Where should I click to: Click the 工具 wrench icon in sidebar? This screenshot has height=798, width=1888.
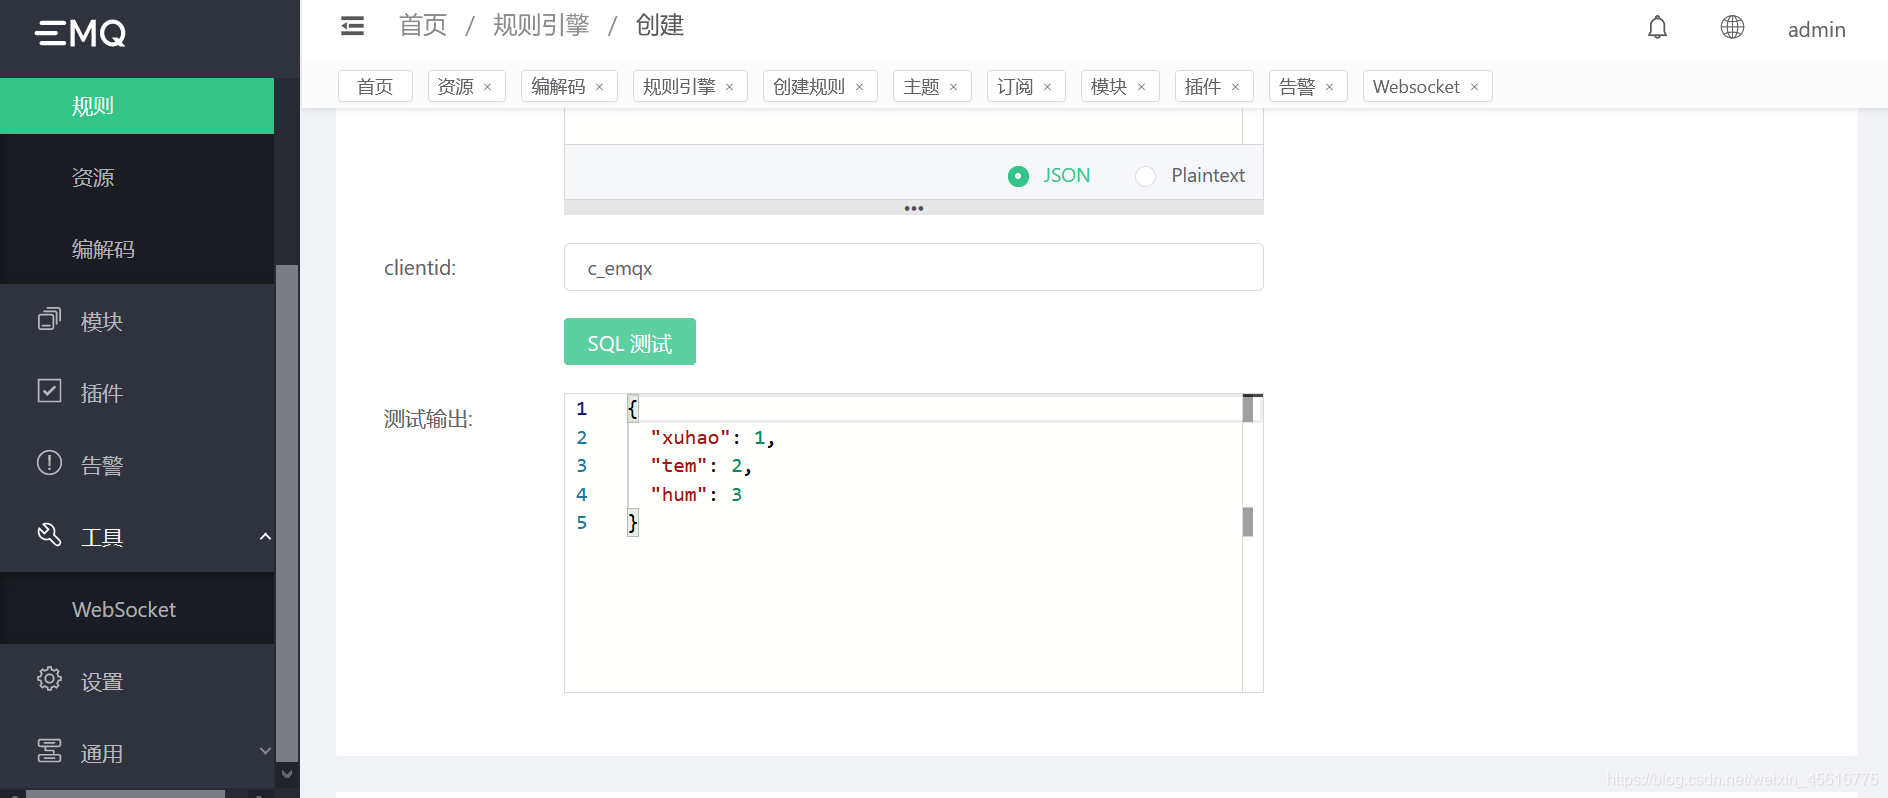coord(49,535)
